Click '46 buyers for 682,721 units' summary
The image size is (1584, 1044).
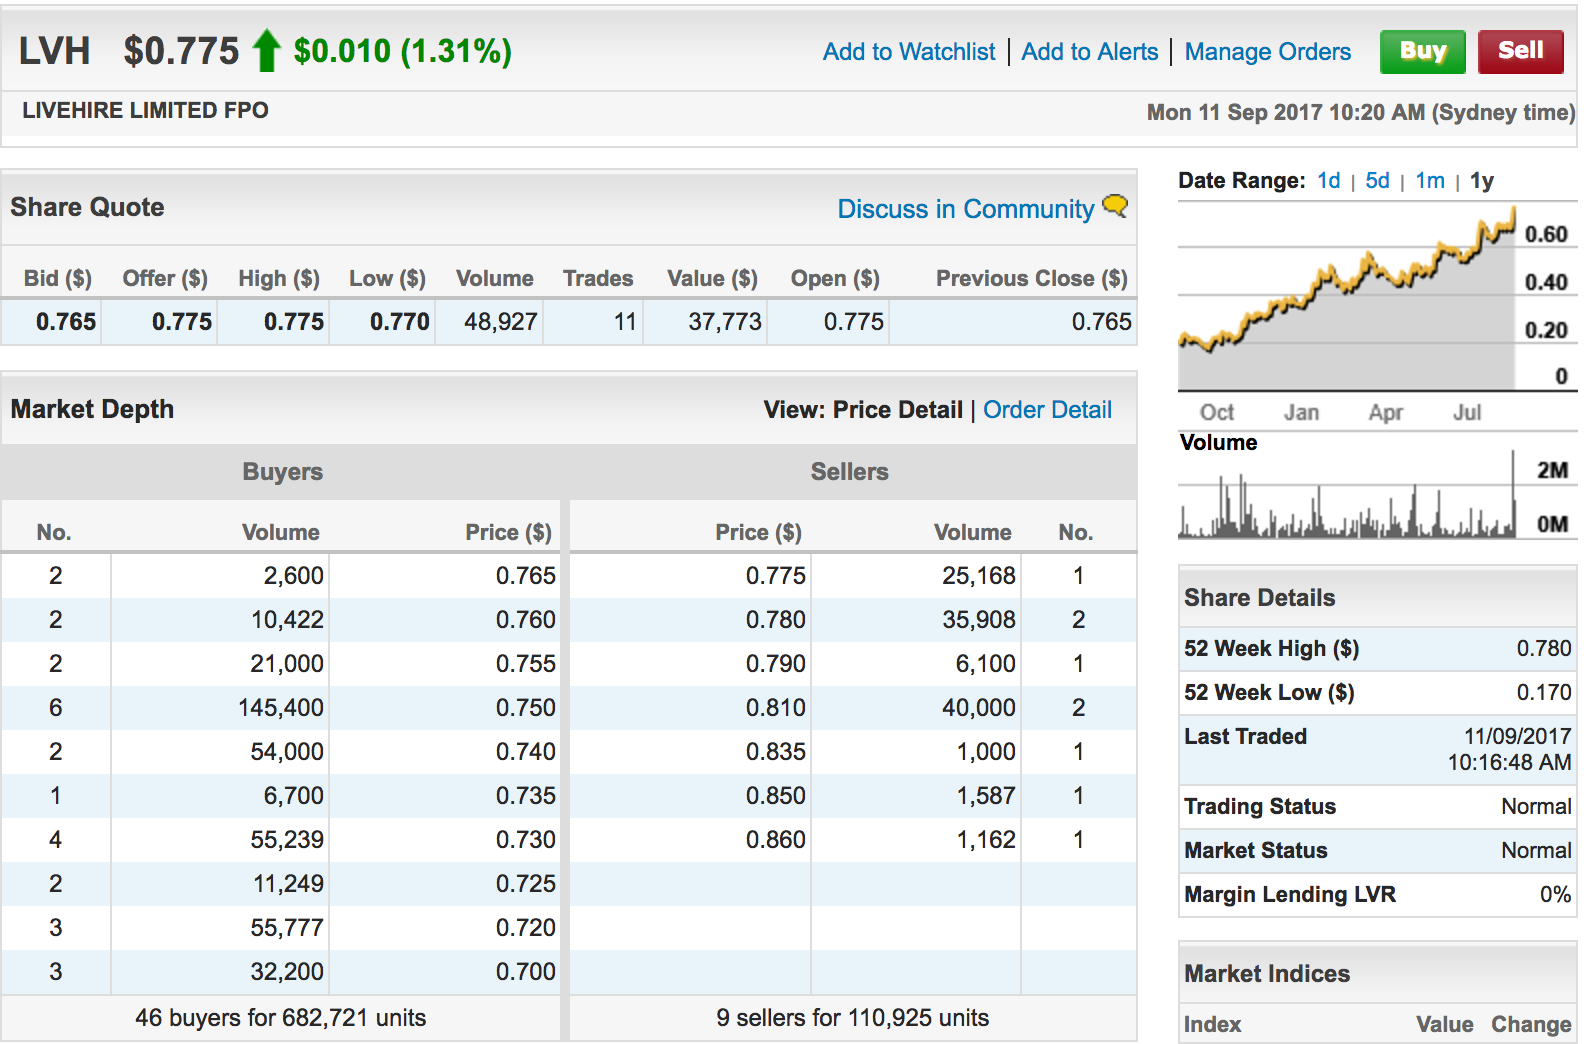click(x=280, y=1018)
